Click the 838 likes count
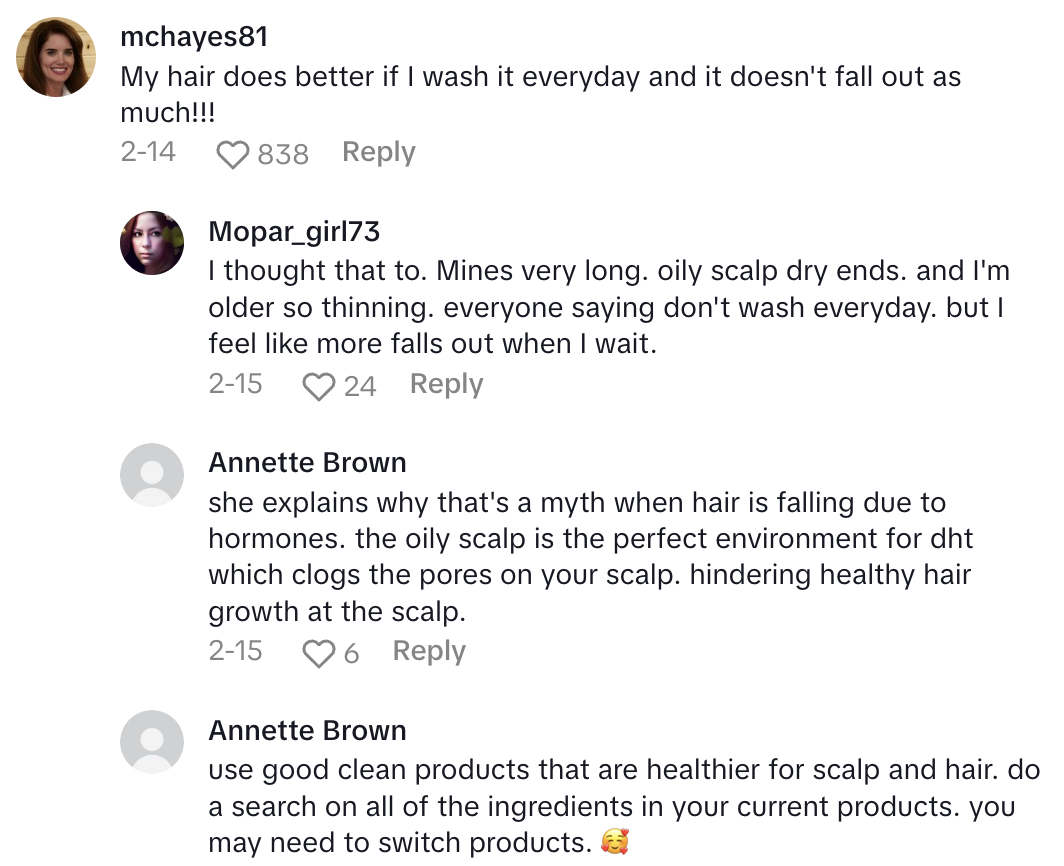This screenshot has height=866, width=1064. pyautogui.click(x=283, y=154)
